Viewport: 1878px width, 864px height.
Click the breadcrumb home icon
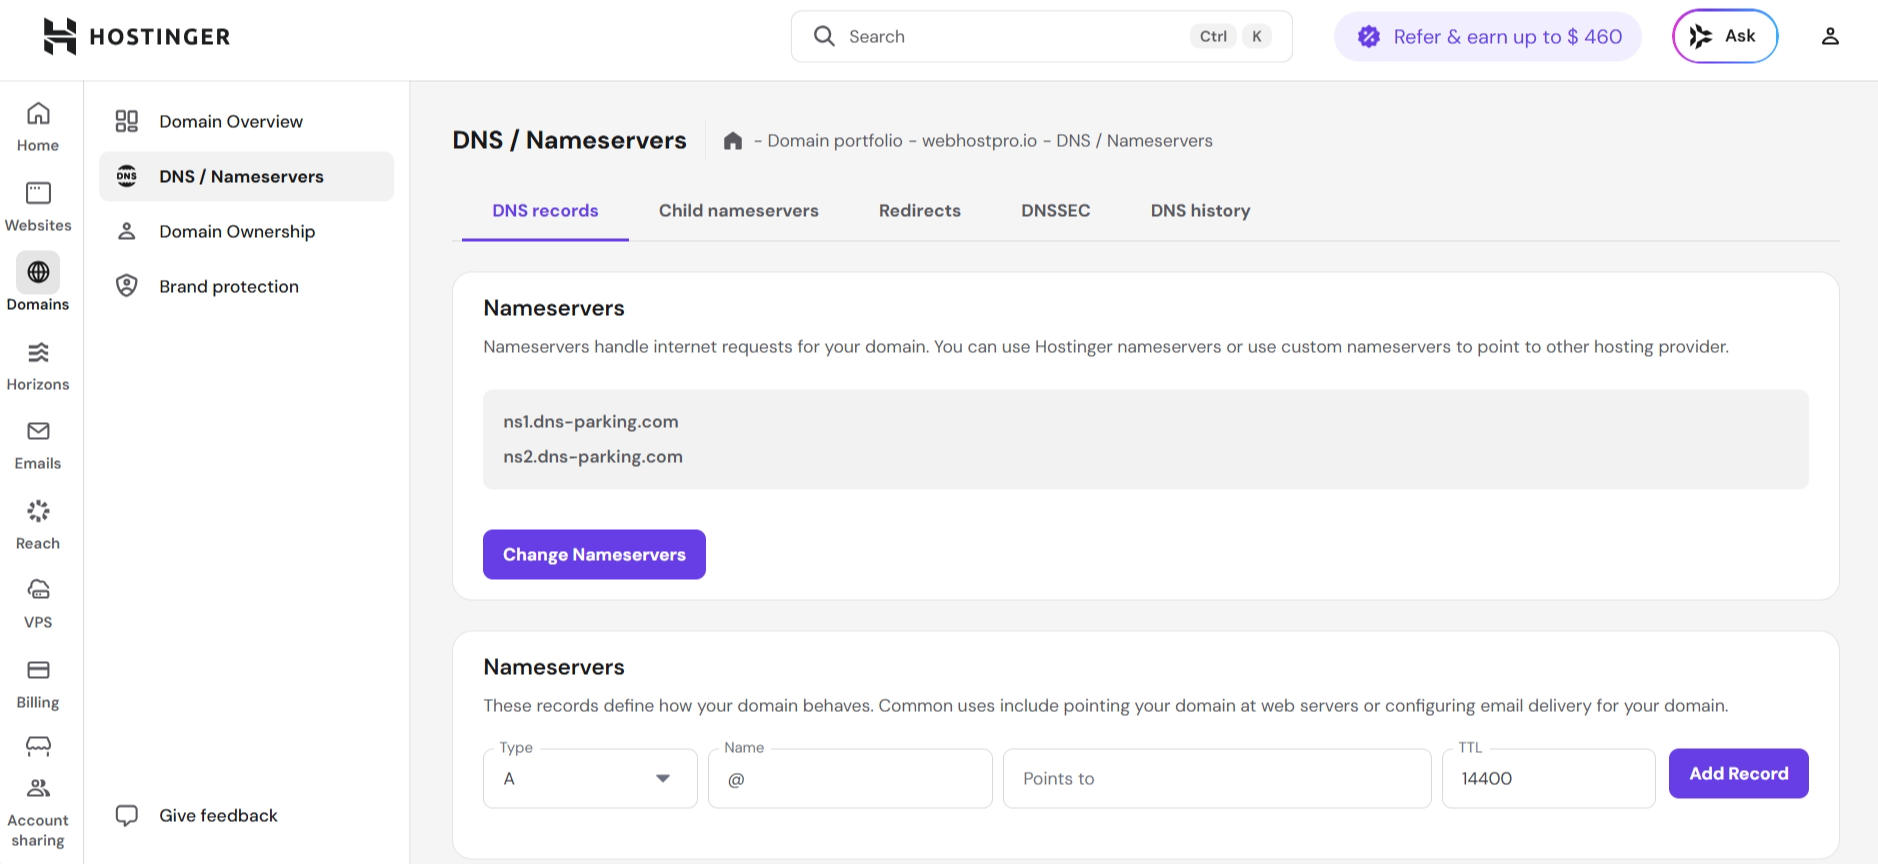point(733,141)
